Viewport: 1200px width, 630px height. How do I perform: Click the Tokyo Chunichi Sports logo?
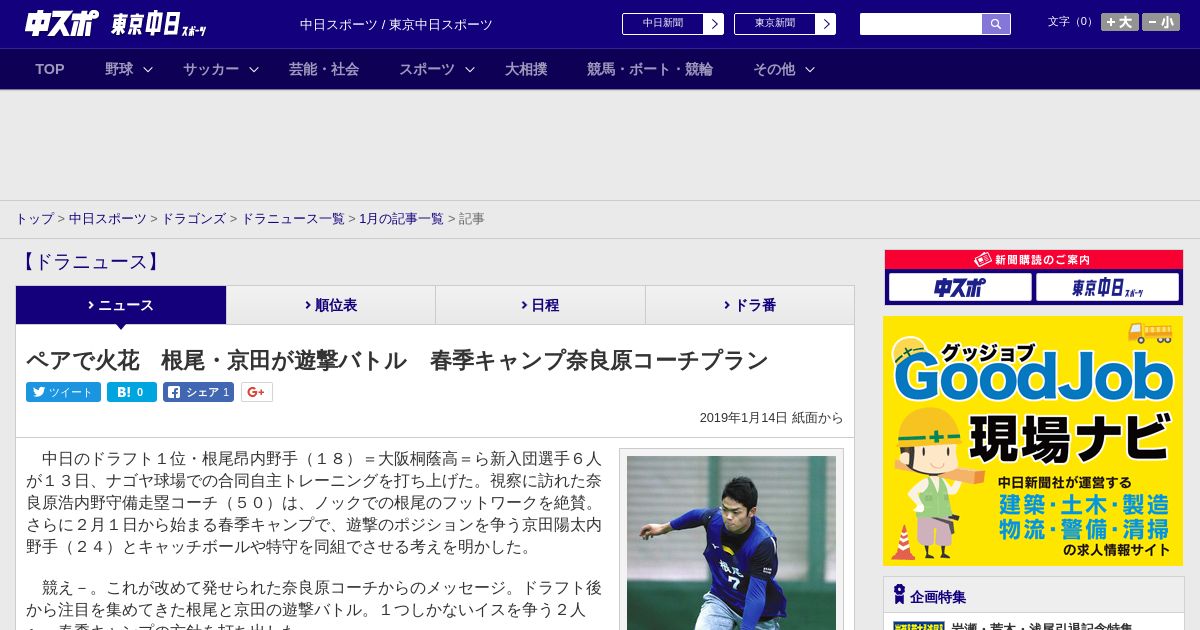coord(159,24)
